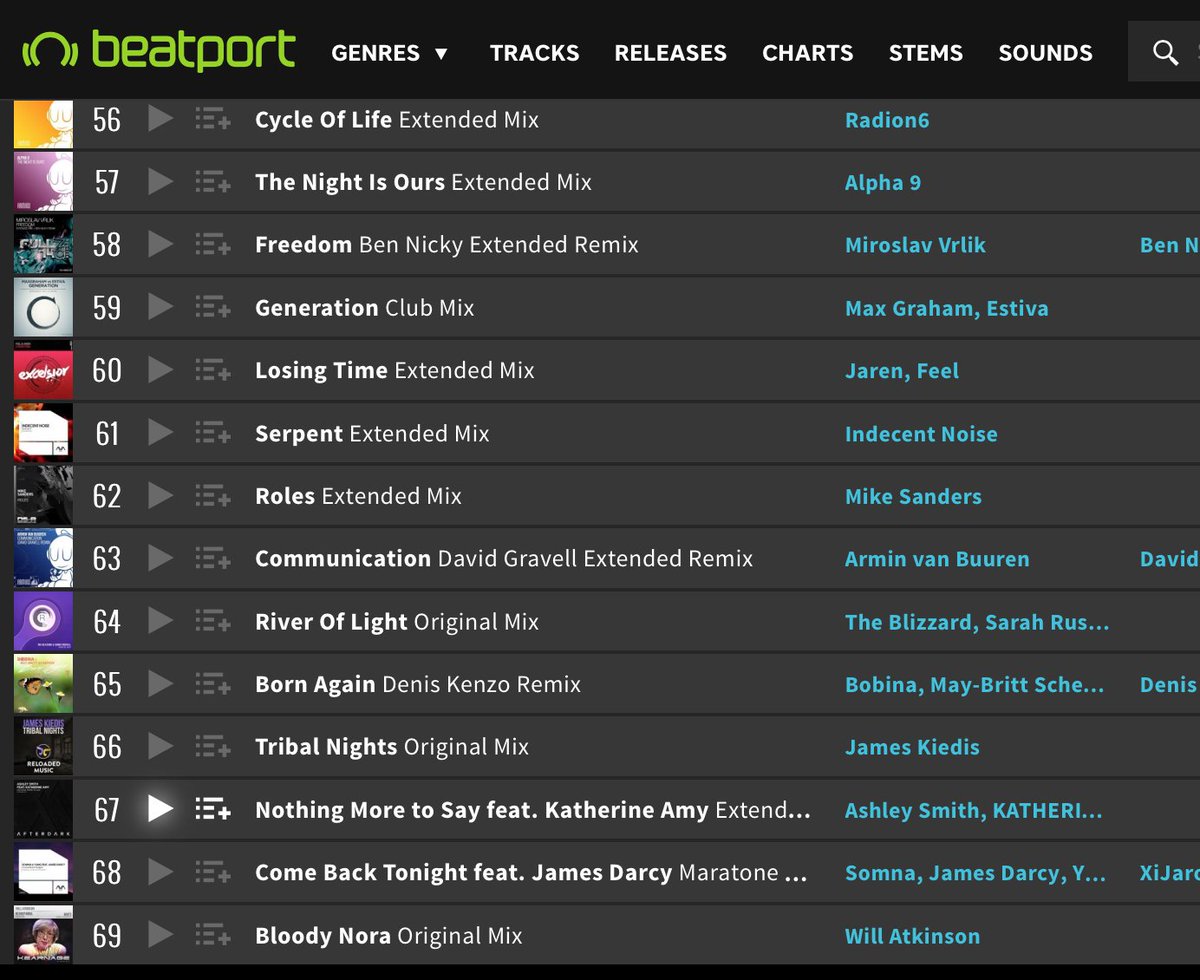The height and width of the screenshot is (980, 1200).
Task: Add Bloody Nora to queue
Action: (213, 936)
